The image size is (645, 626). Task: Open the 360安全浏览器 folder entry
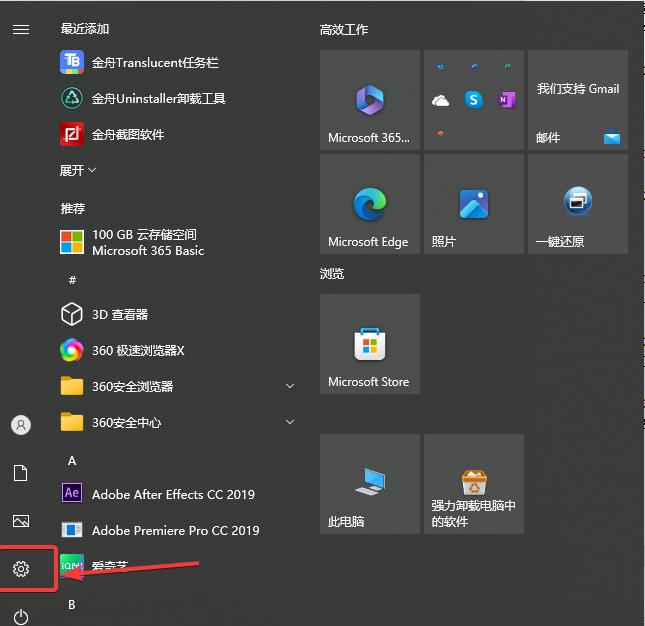178,386
